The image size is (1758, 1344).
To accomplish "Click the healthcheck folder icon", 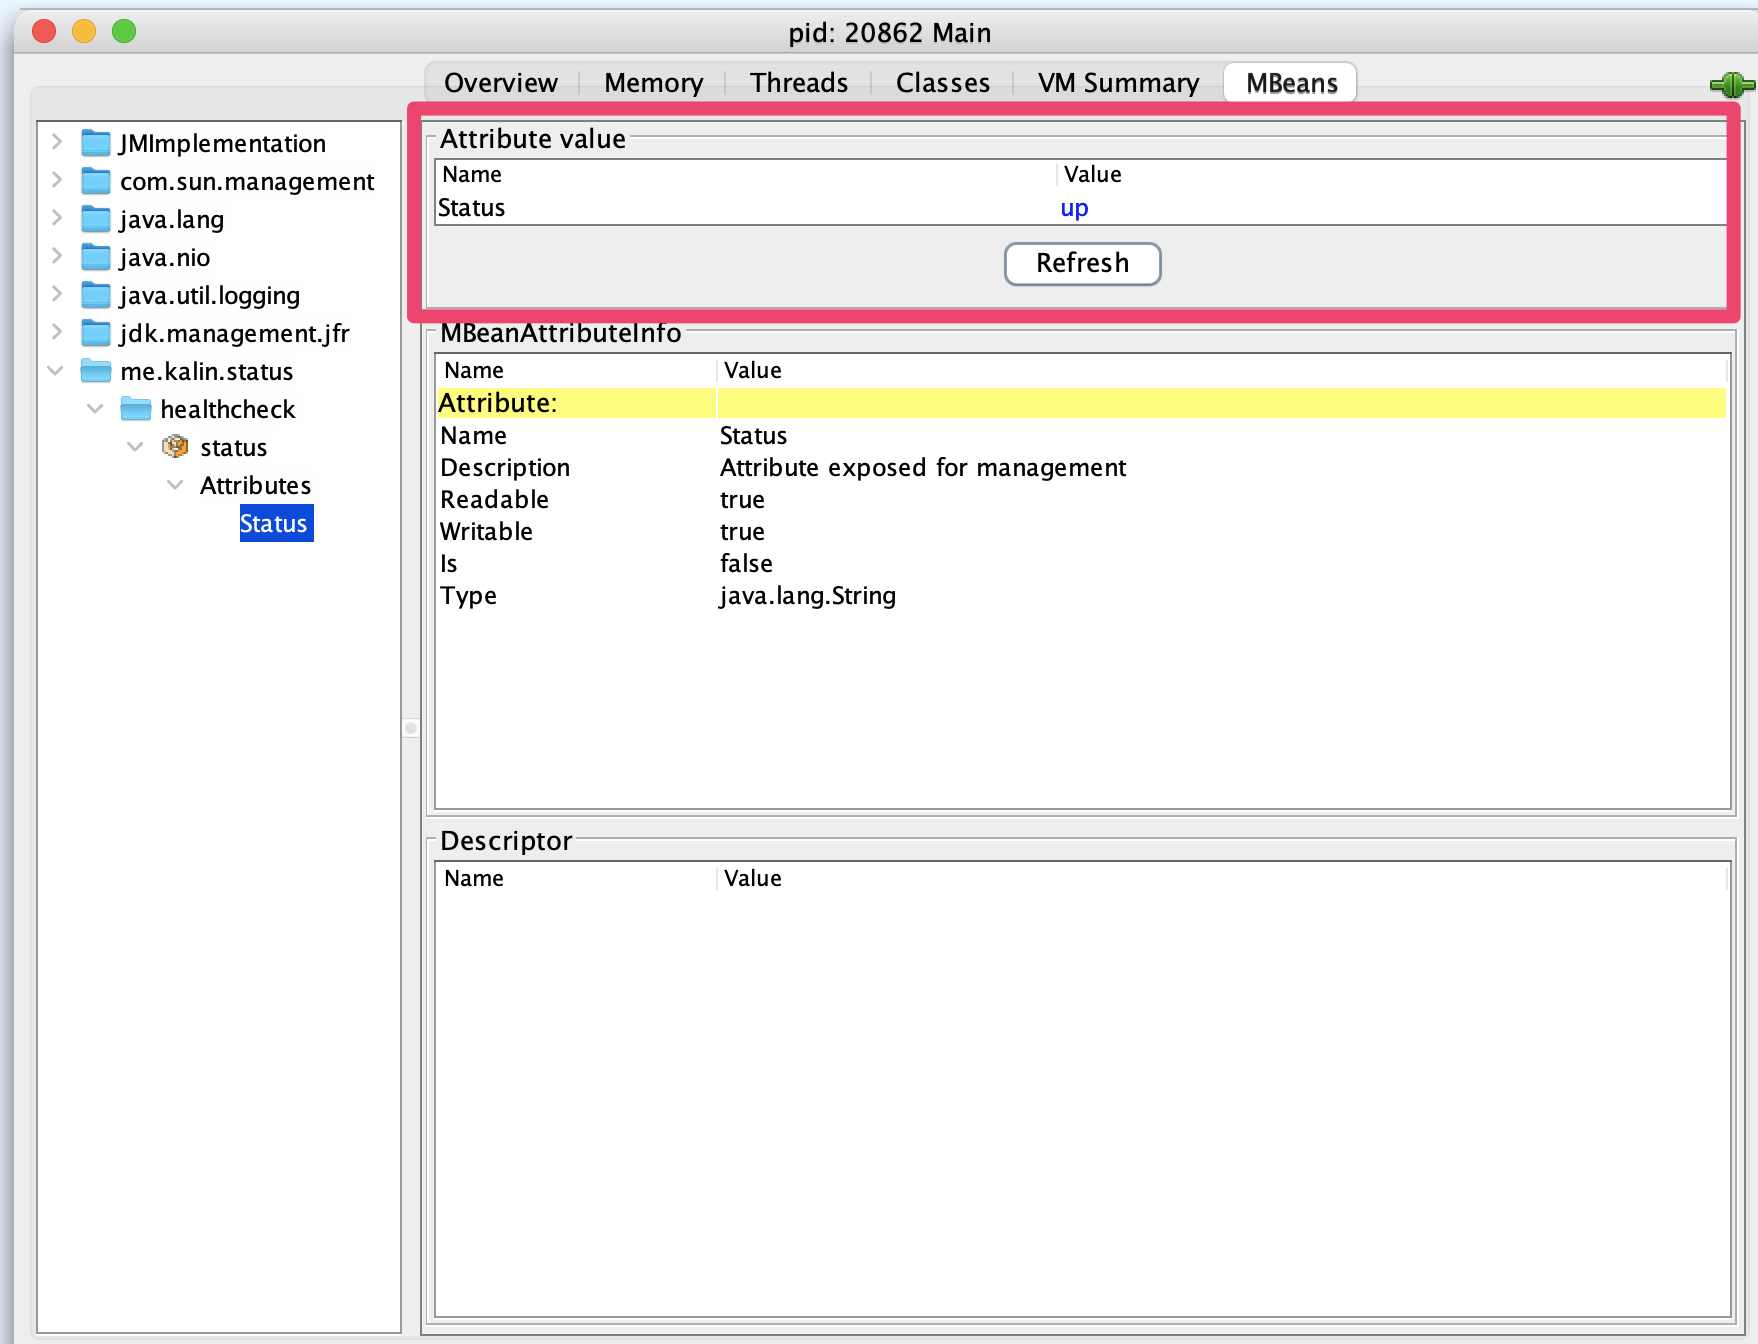I will click(x=136, y=409).
